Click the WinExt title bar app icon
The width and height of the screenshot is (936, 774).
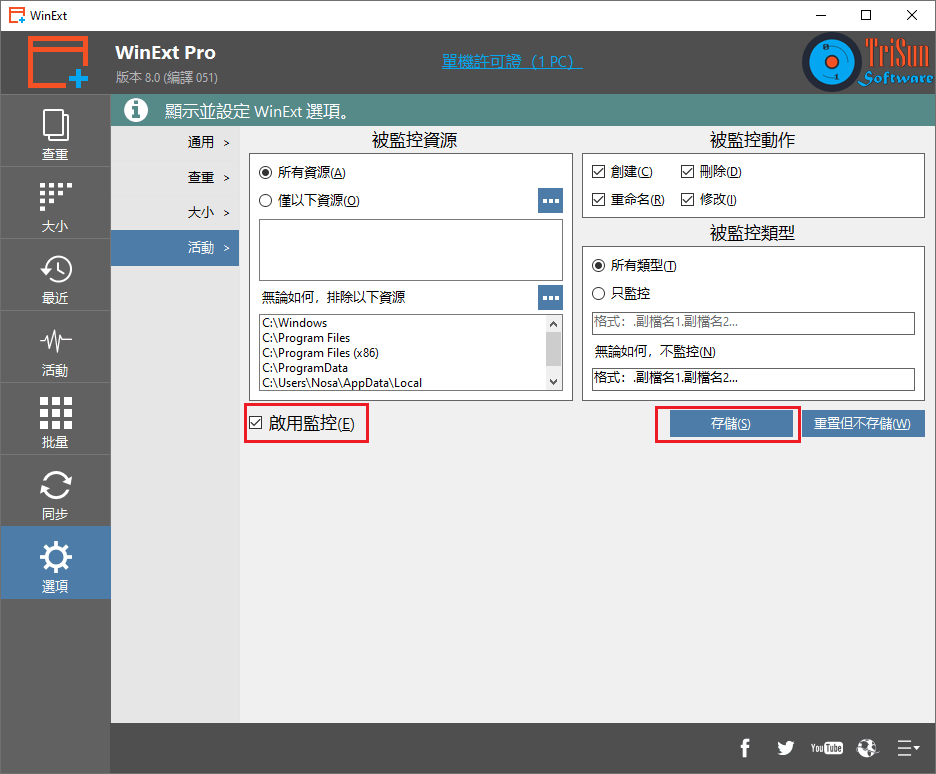coord(17,15)
